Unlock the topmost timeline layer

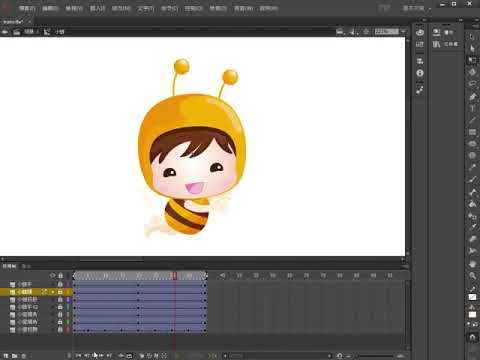[x=60, y=284]
